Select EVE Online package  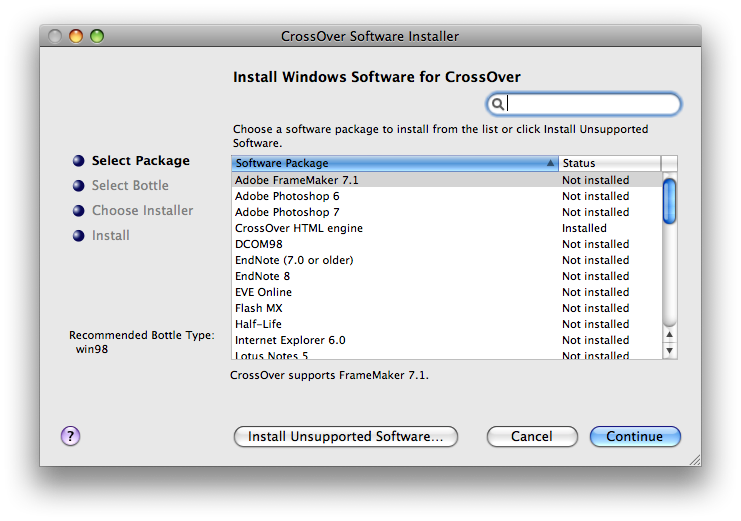click(447, 292)
